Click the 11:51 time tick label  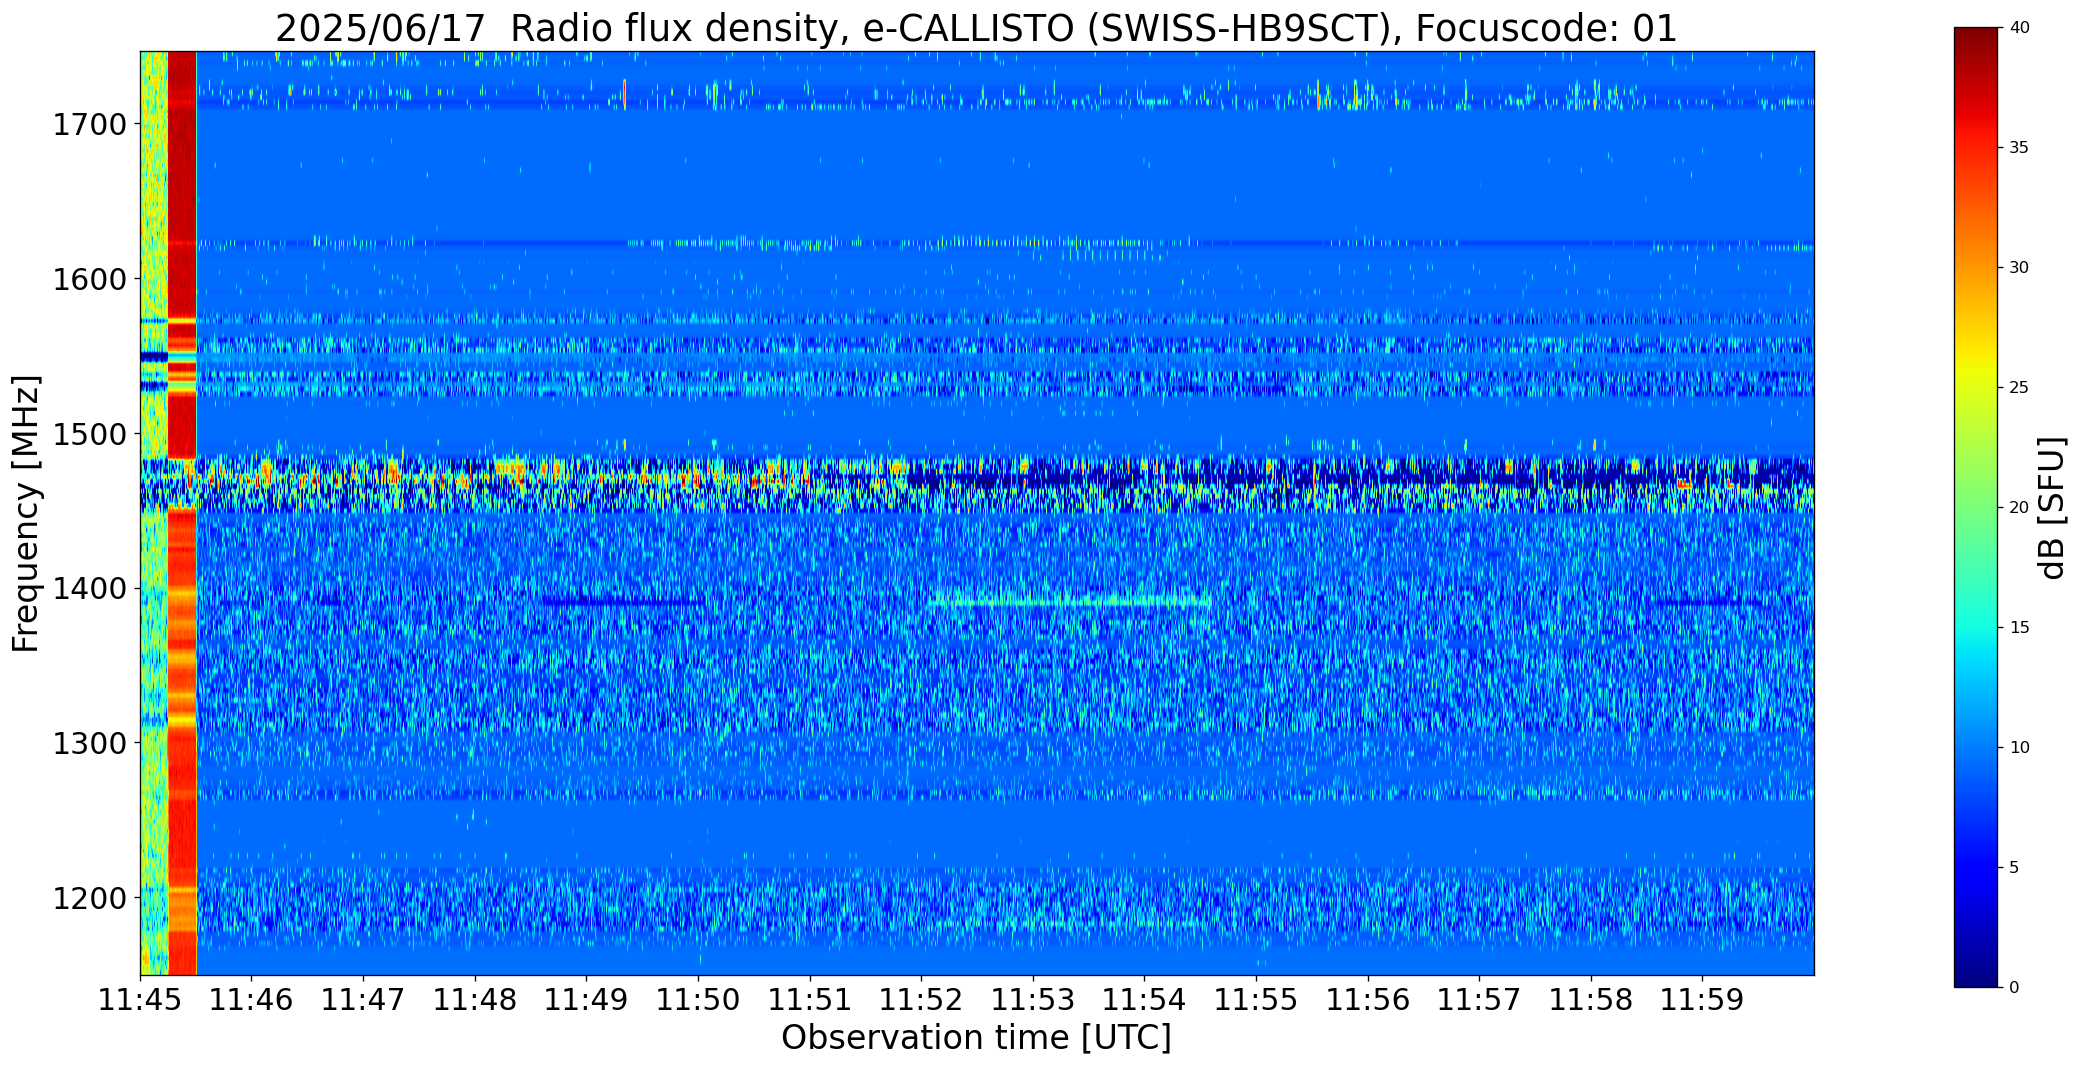click(x=810, y=1000)
